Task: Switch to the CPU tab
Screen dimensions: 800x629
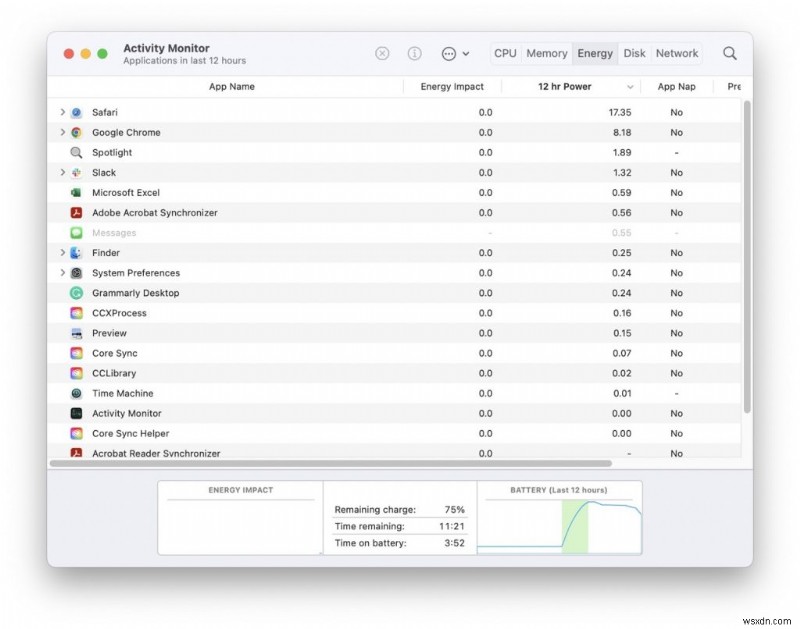Action: [505, 53]
